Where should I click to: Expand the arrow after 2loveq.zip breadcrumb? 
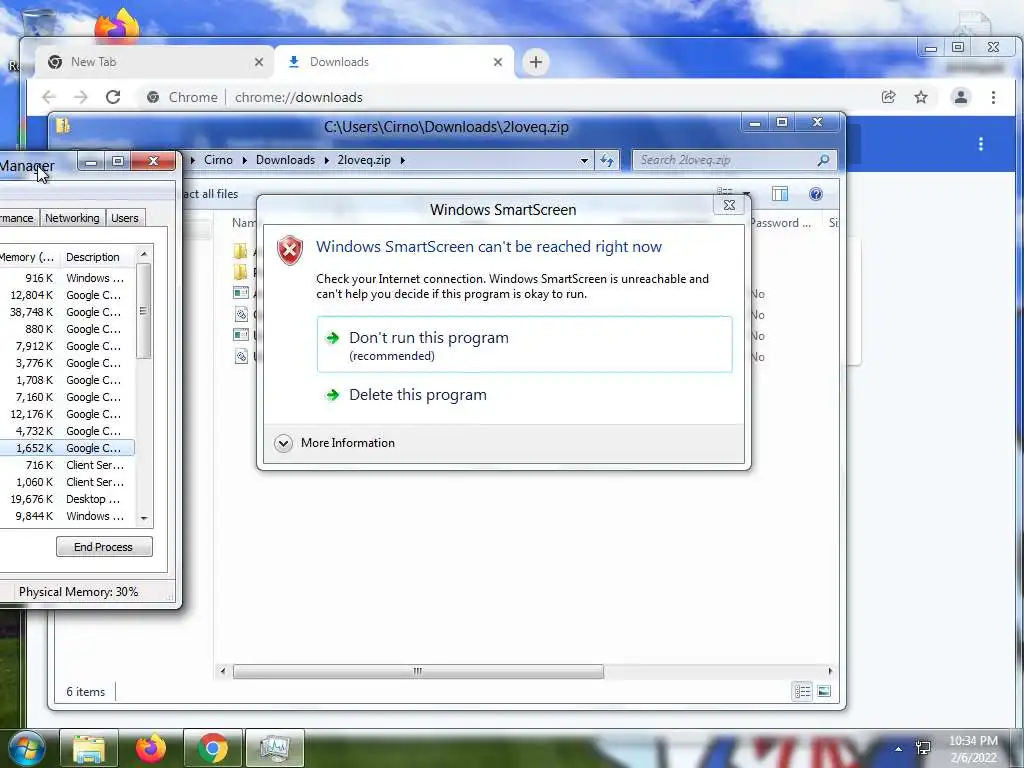(x=402, y=160)
